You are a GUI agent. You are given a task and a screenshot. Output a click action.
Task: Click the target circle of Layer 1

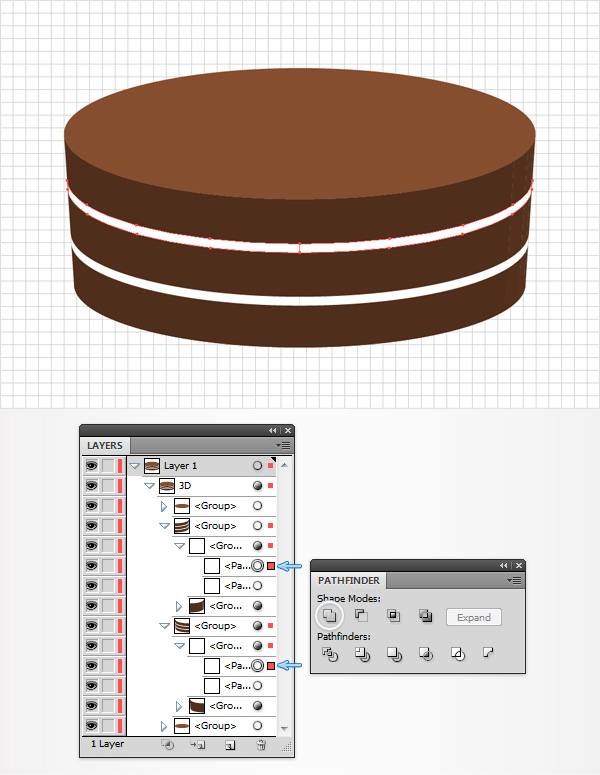click(x=257, y=466)
